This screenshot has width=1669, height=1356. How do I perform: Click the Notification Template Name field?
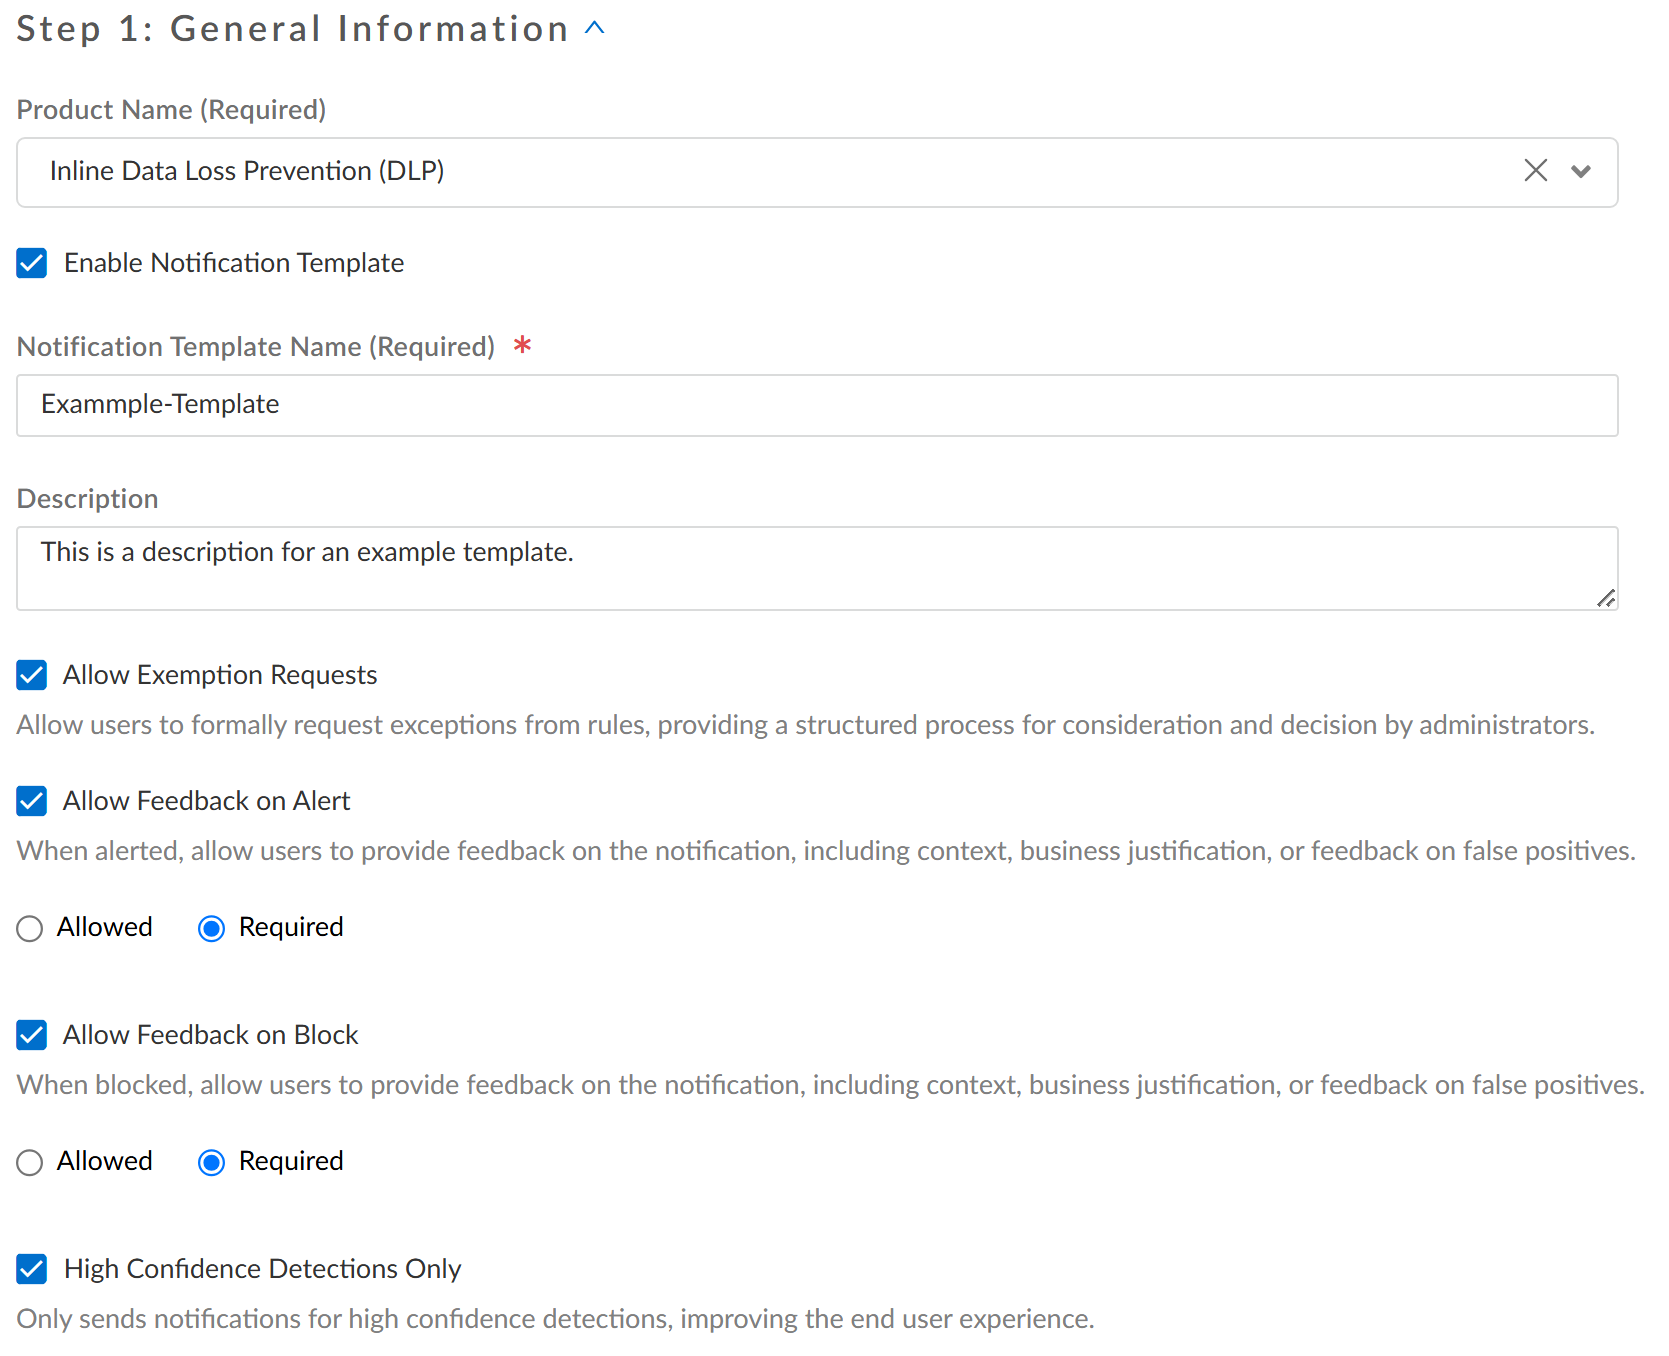pos(816,405)
